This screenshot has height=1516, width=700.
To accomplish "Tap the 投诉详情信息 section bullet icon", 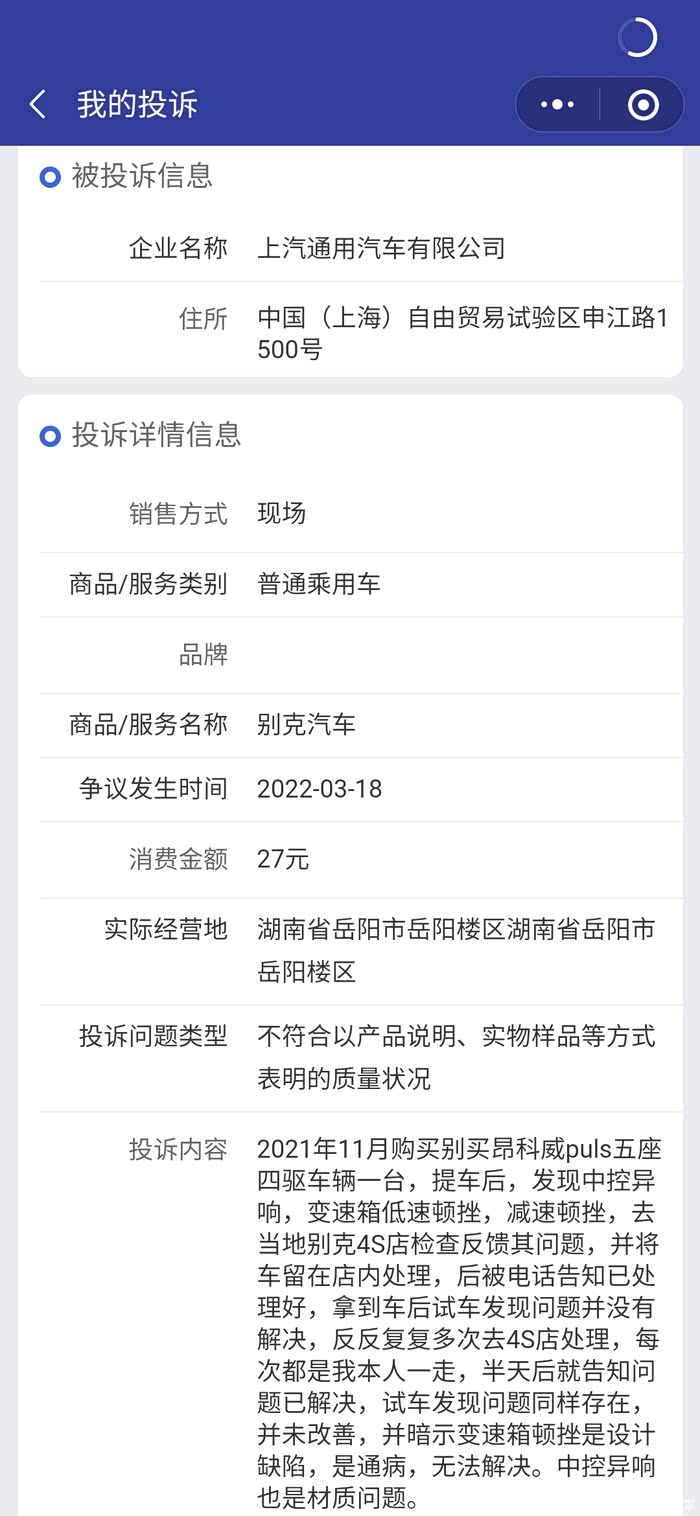I will point(50,436).
